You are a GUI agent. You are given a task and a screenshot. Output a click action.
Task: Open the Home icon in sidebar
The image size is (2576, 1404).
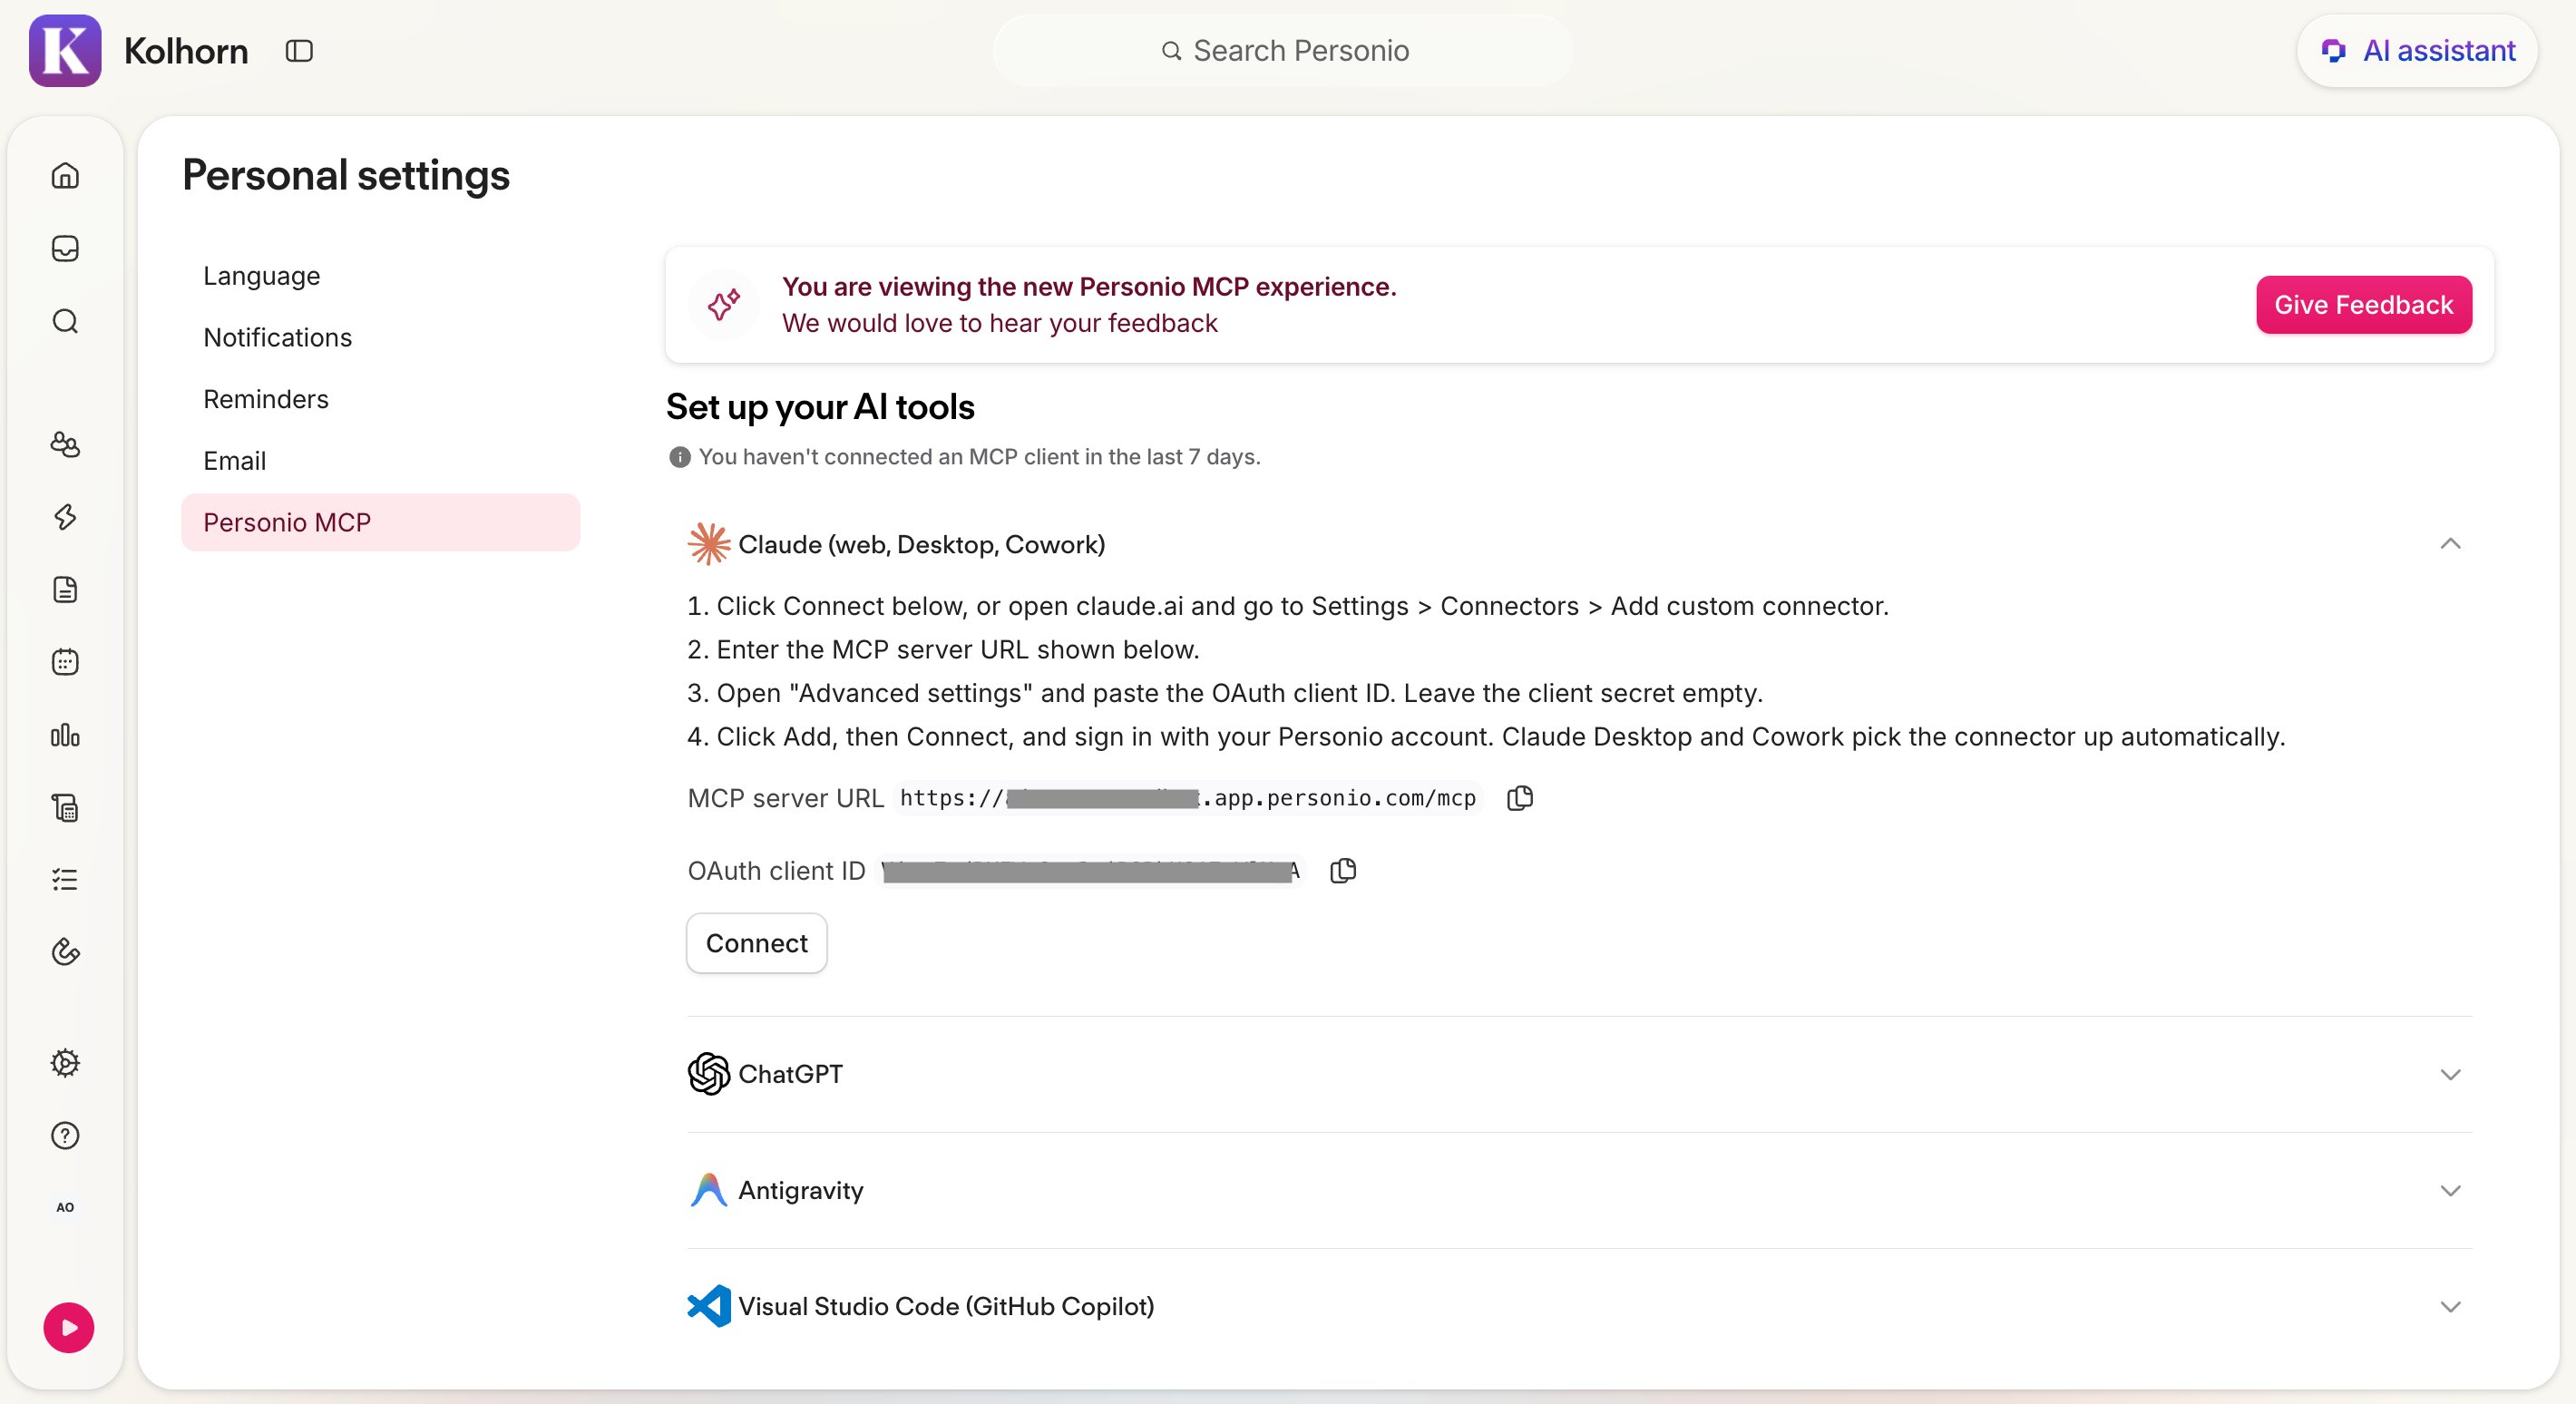pos(65,176)
